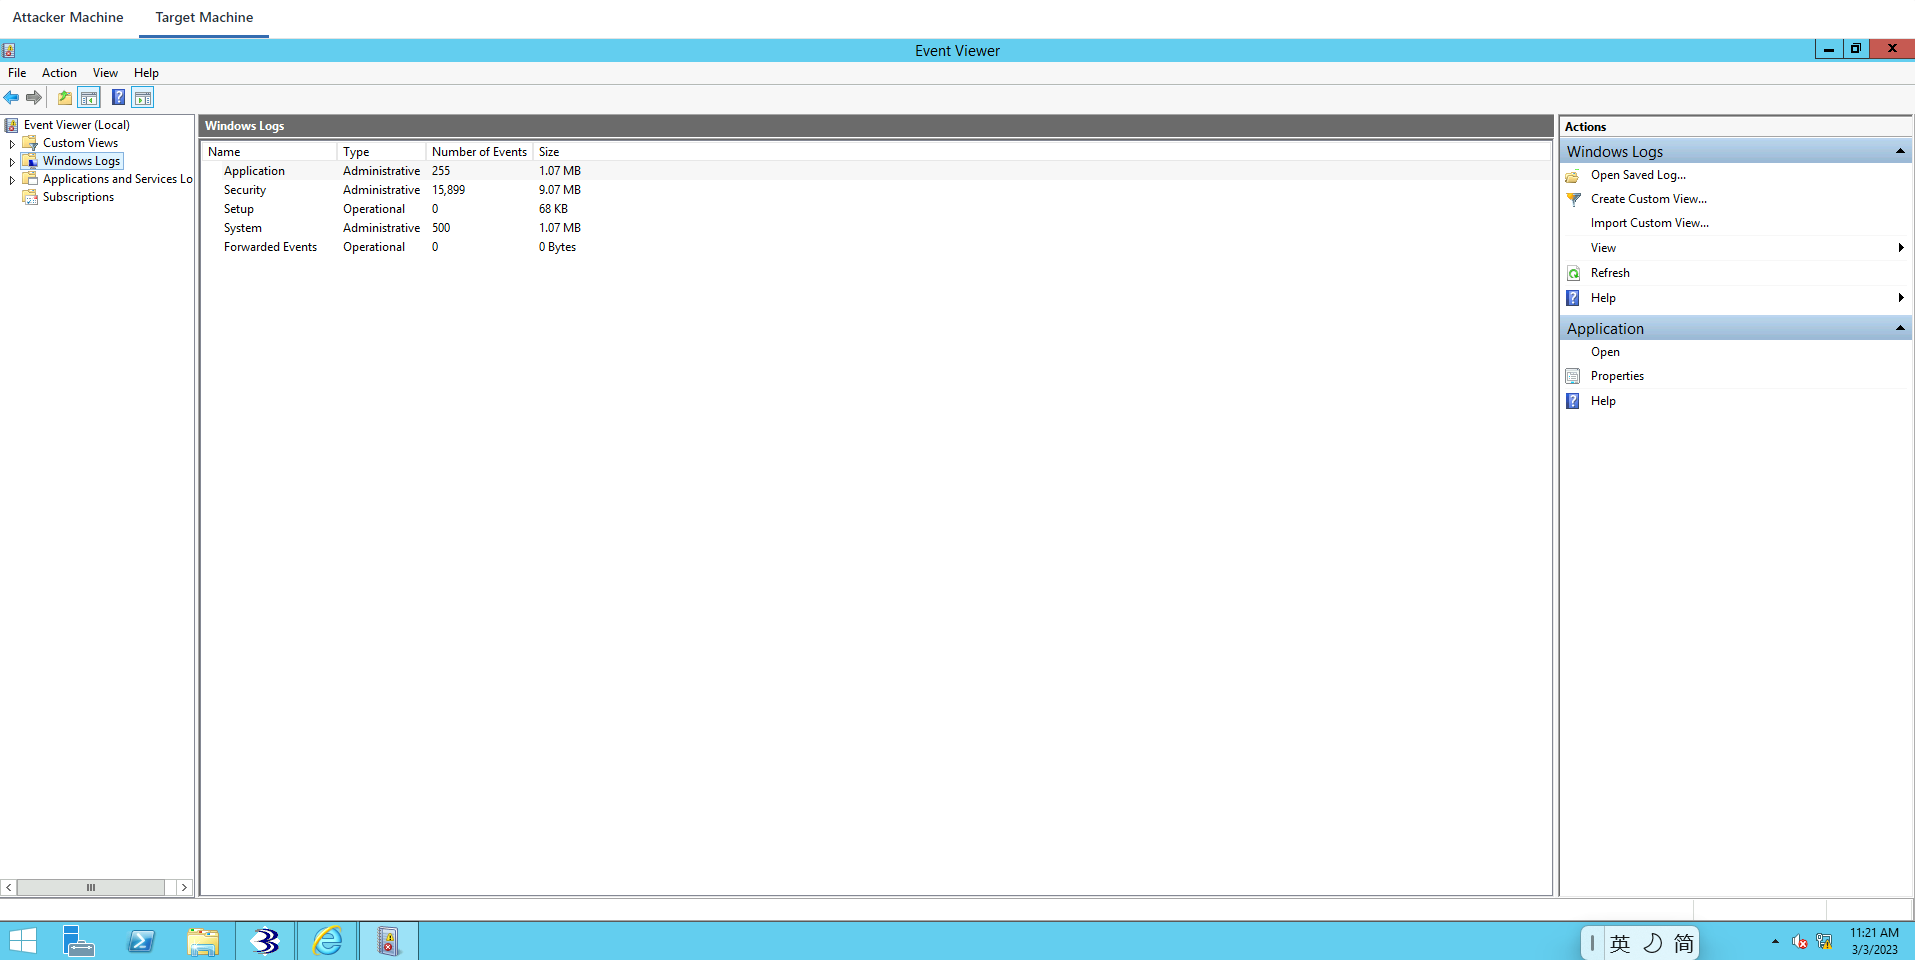1915x960 pixels.
Task: Open the View menu in the menu bar
Action: click(x=105, y=73)
